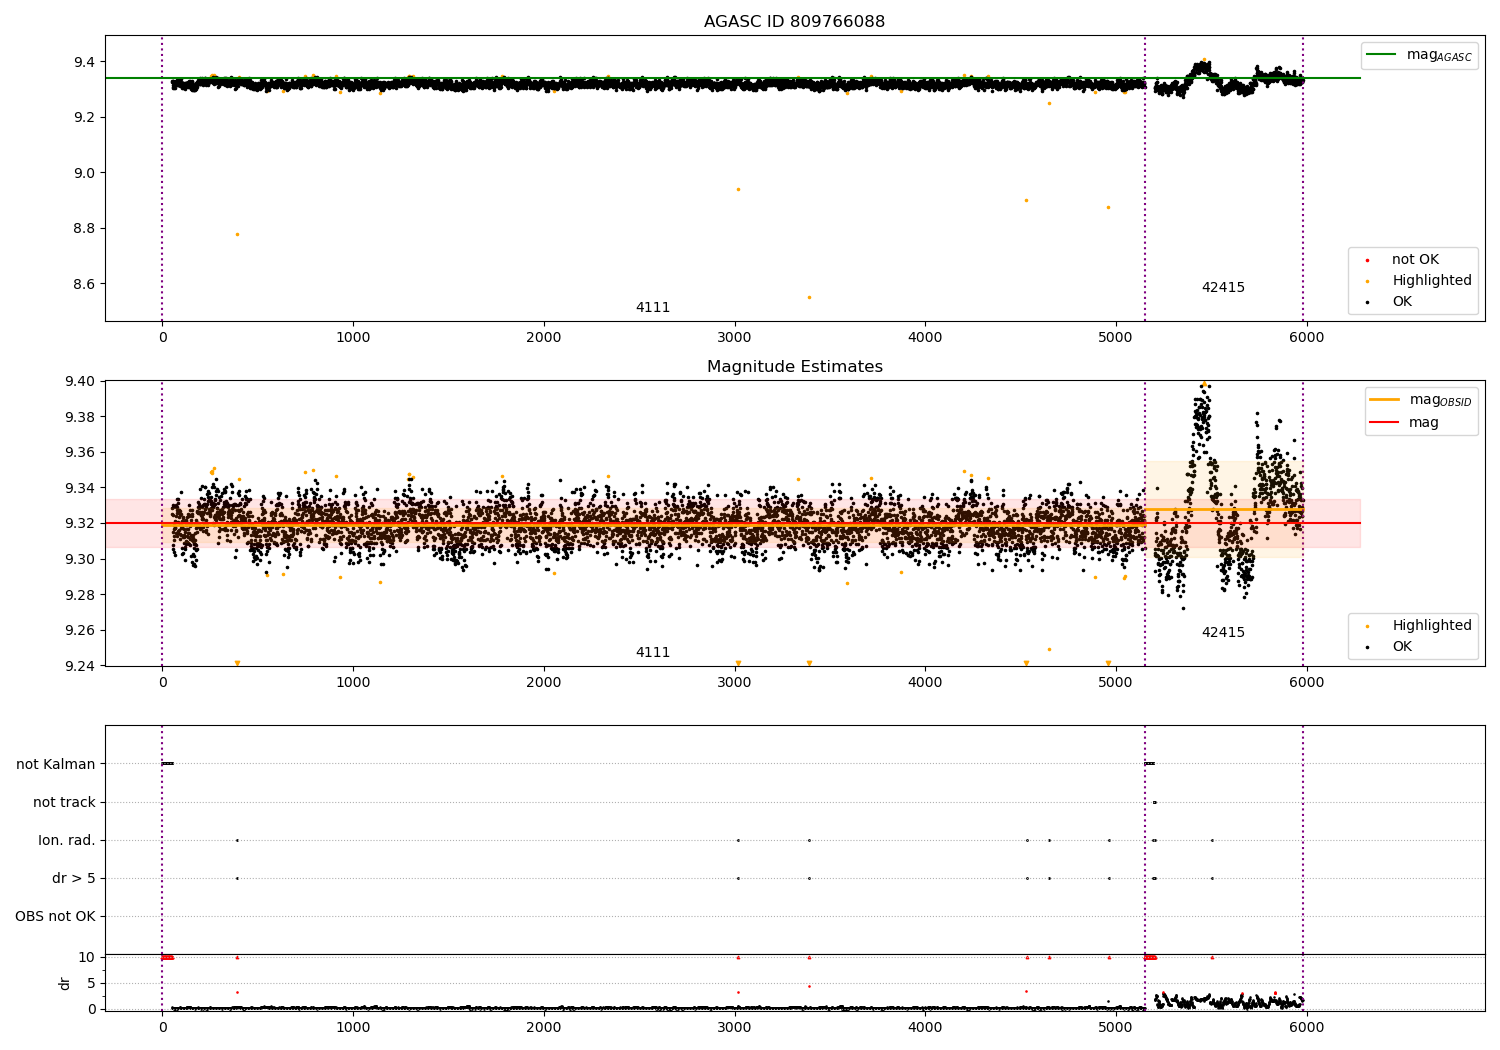Click the '6000' x-tick of bottom plot
The width and height of the screenshot is (1500, 1050).
[1306, 1027]
